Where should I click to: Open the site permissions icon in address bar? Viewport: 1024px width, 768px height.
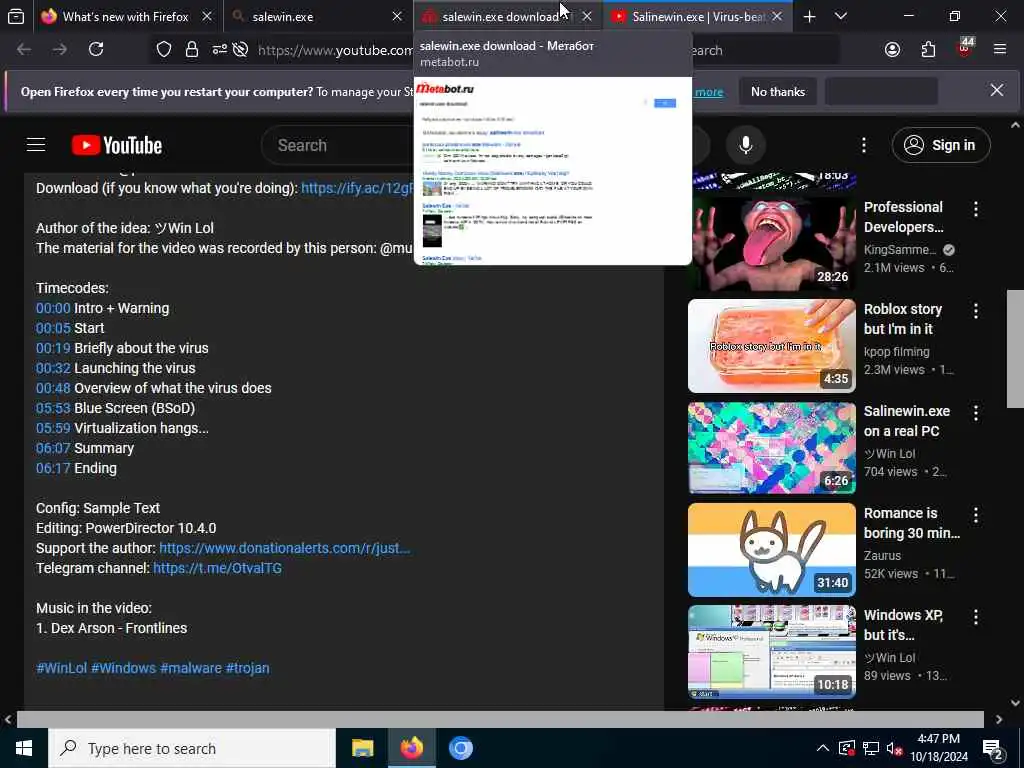[x=219, y=50]
